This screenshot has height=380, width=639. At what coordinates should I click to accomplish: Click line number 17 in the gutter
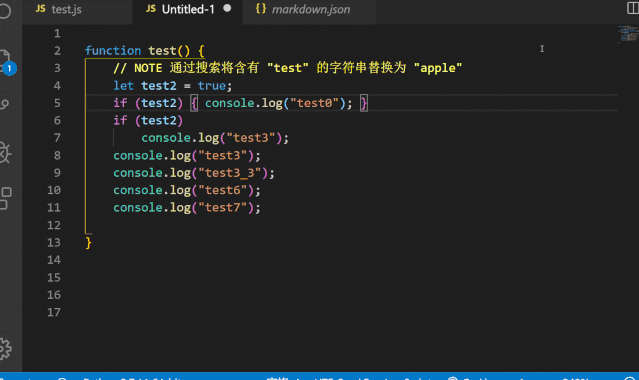point(54,312)
